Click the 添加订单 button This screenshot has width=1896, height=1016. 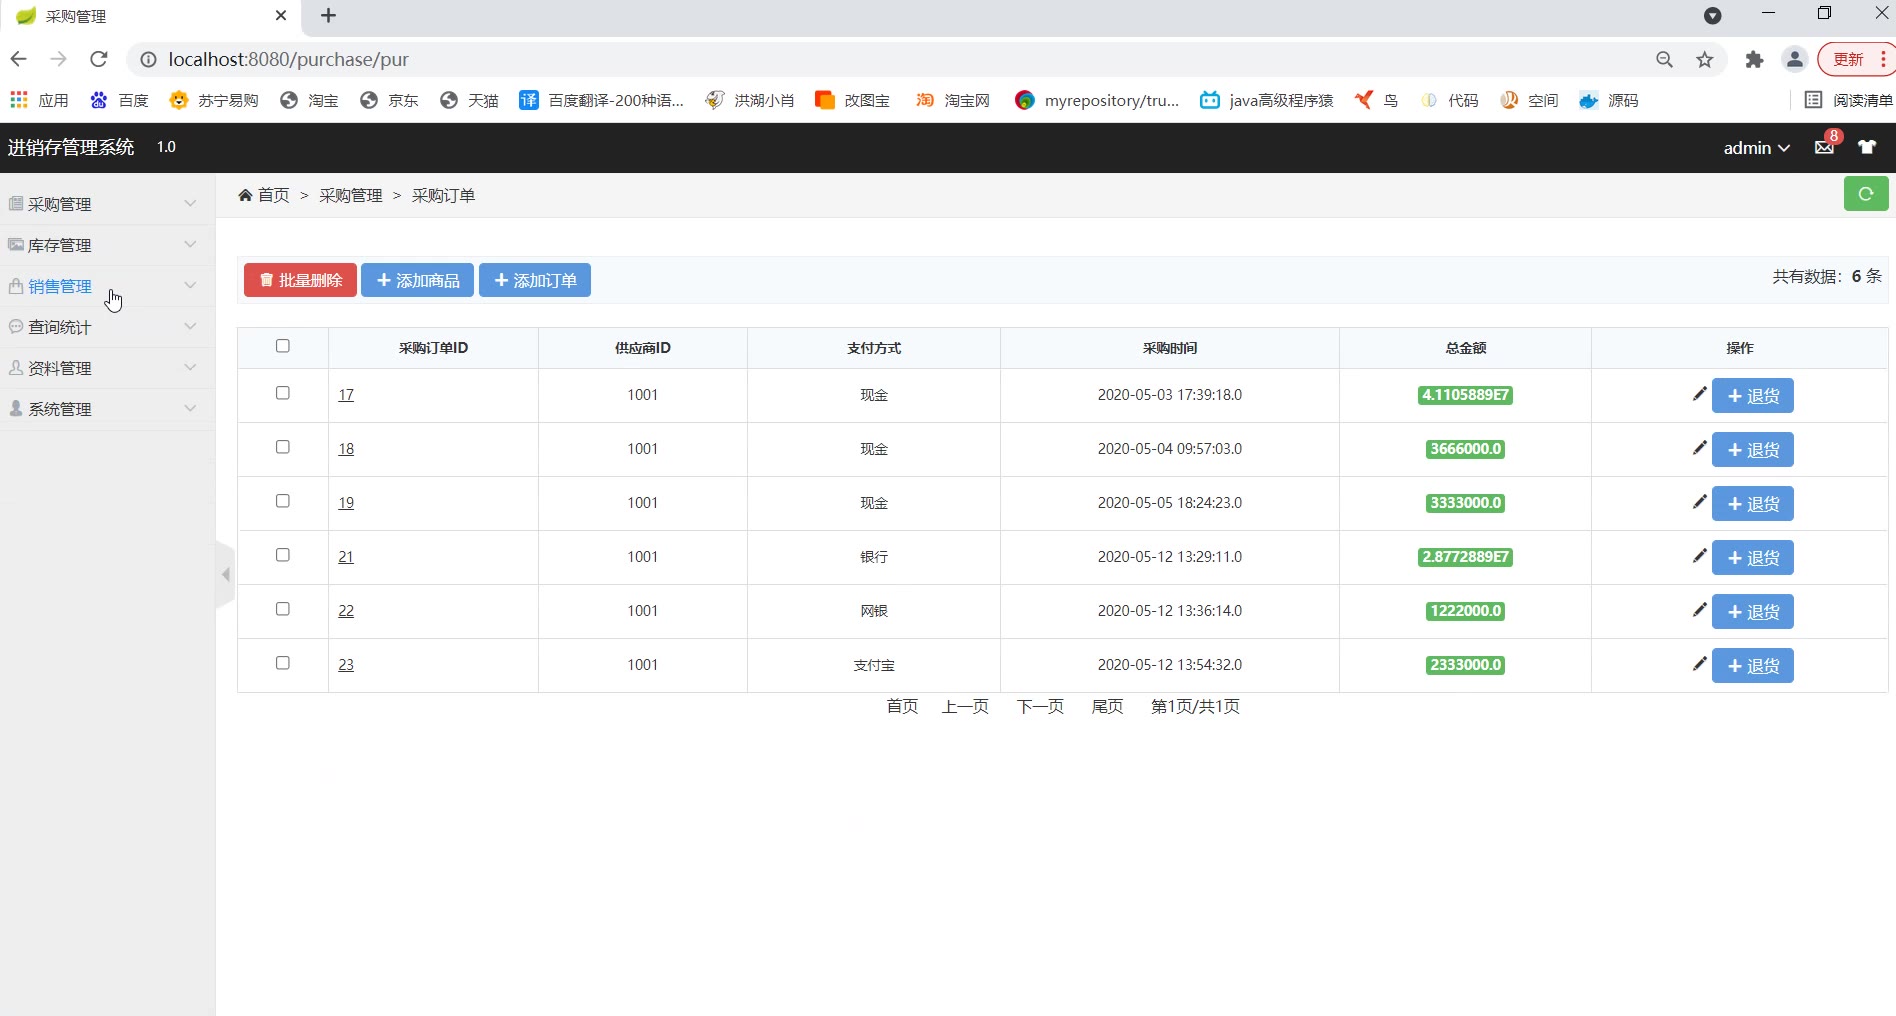click(x=535, y=281)
